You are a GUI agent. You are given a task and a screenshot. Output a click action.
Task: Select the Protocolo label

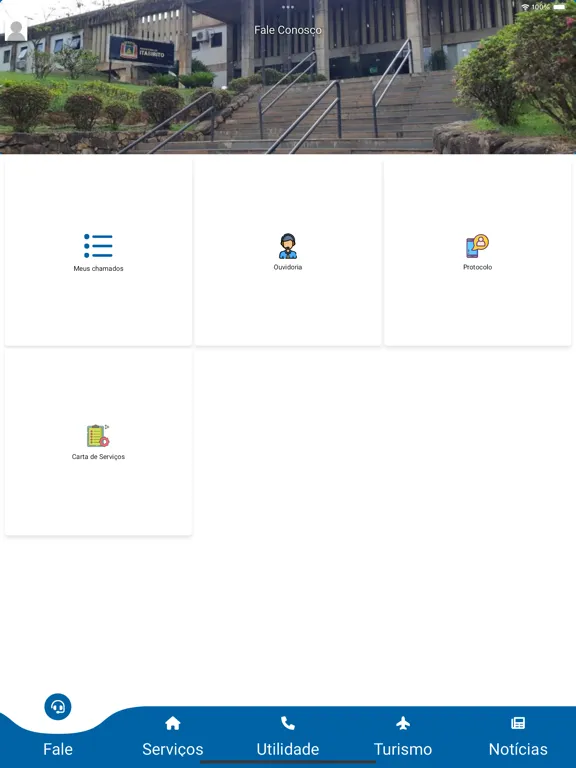coord(477,267)
